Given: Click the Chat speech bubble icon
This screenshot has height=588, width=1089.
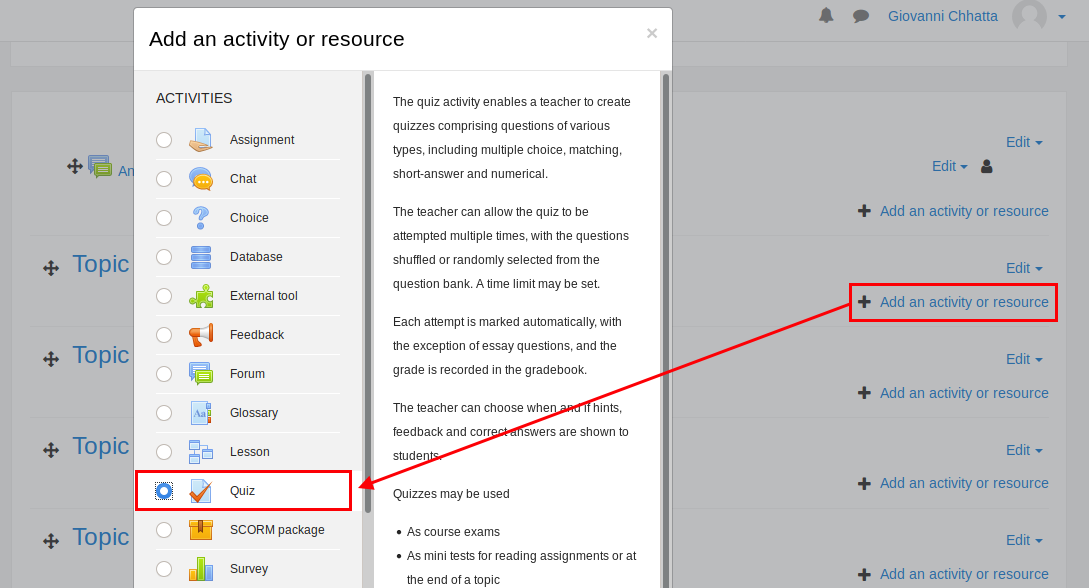Looking at the screenshot, I should (201, 179).
